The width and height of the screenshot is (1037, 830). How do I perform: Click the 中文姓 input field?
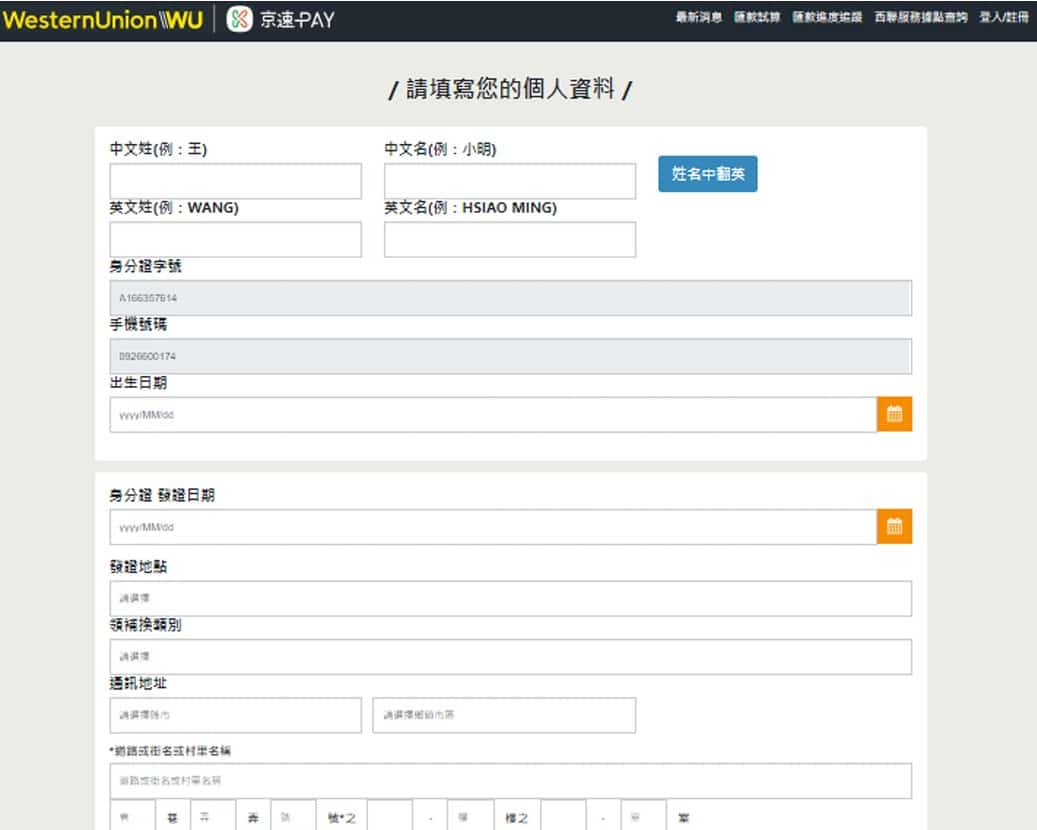(x=235, y=182)
